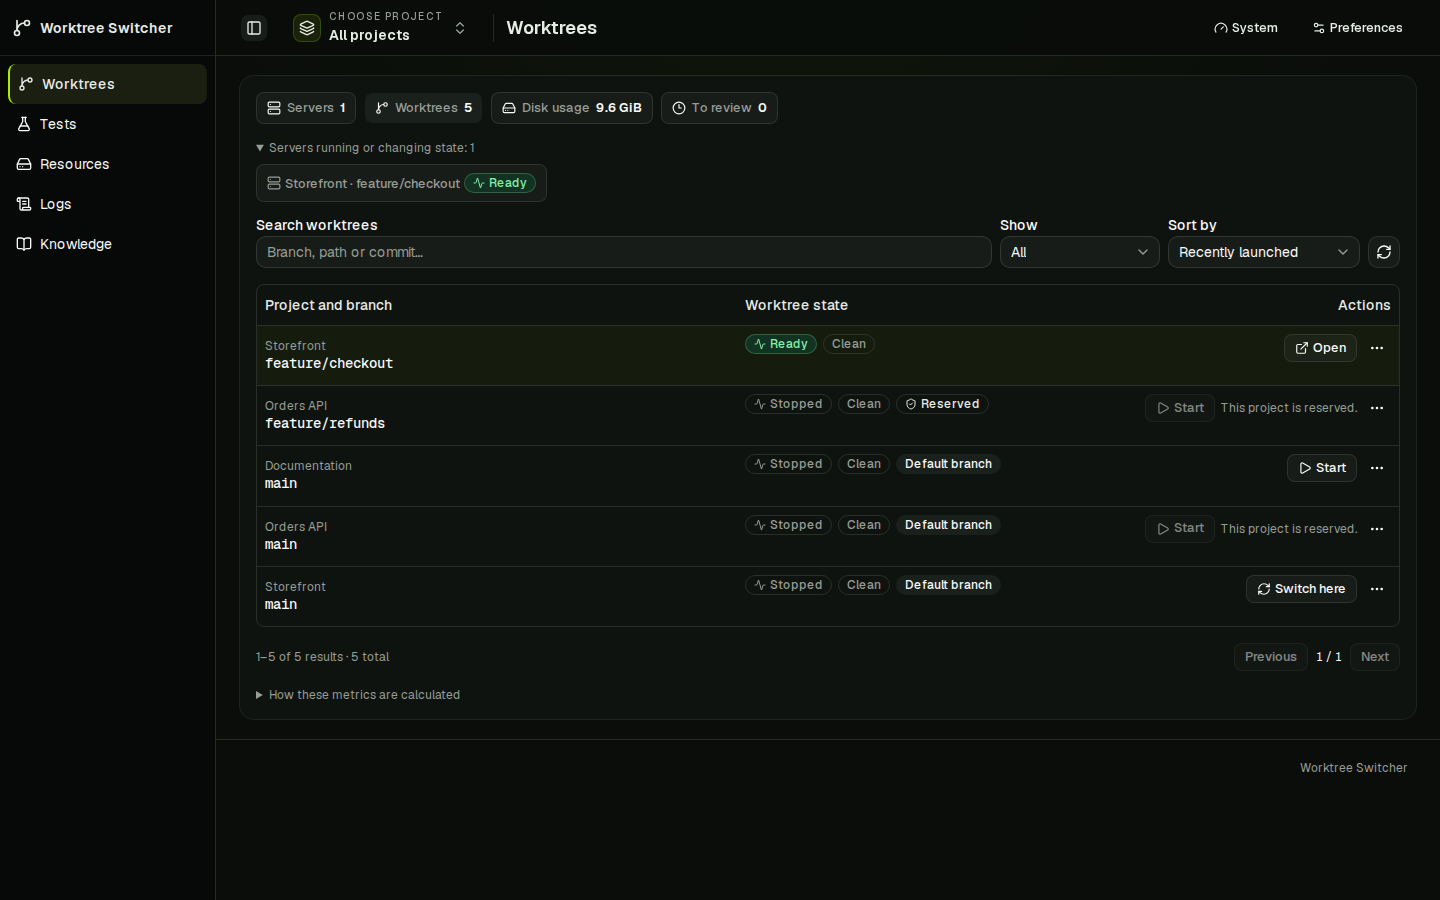Screen dimensions: 1440x900
Task: Go to Tests in the sidebar
Action: (107, 124)
